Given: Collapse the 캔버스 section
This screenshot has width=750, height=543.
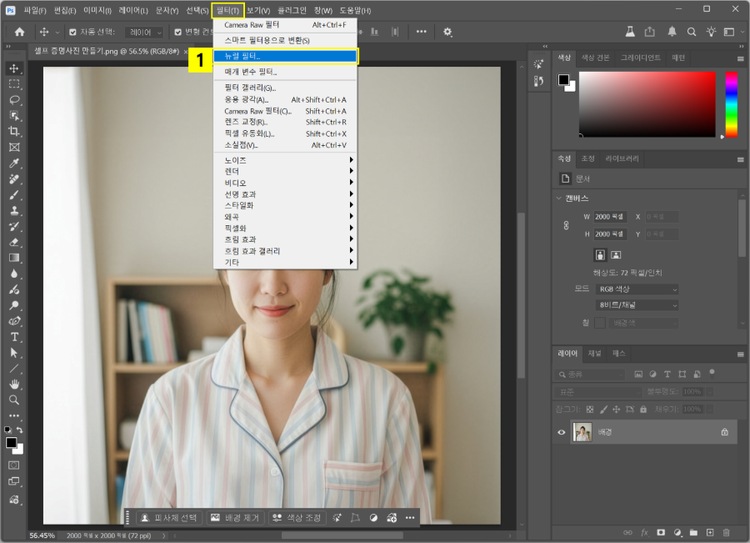Looking at the screenshot, I should (x=559, y=198).
